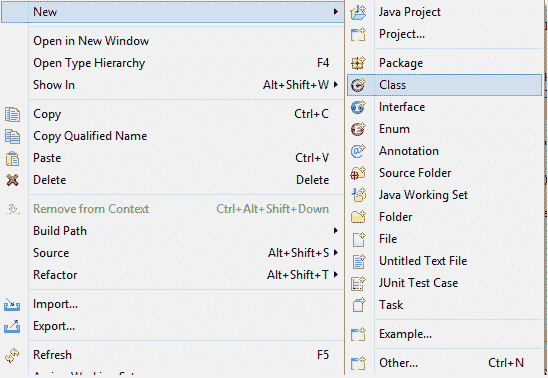Click the Java Working Set icon
Viewport: 548px width, 378px height.
pyautogui.click(x=358, y=195)
